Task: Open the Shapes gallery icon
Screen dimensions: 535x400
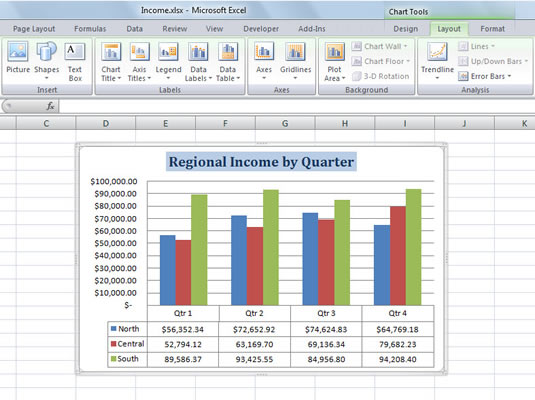Action: [x=46, y=52]
